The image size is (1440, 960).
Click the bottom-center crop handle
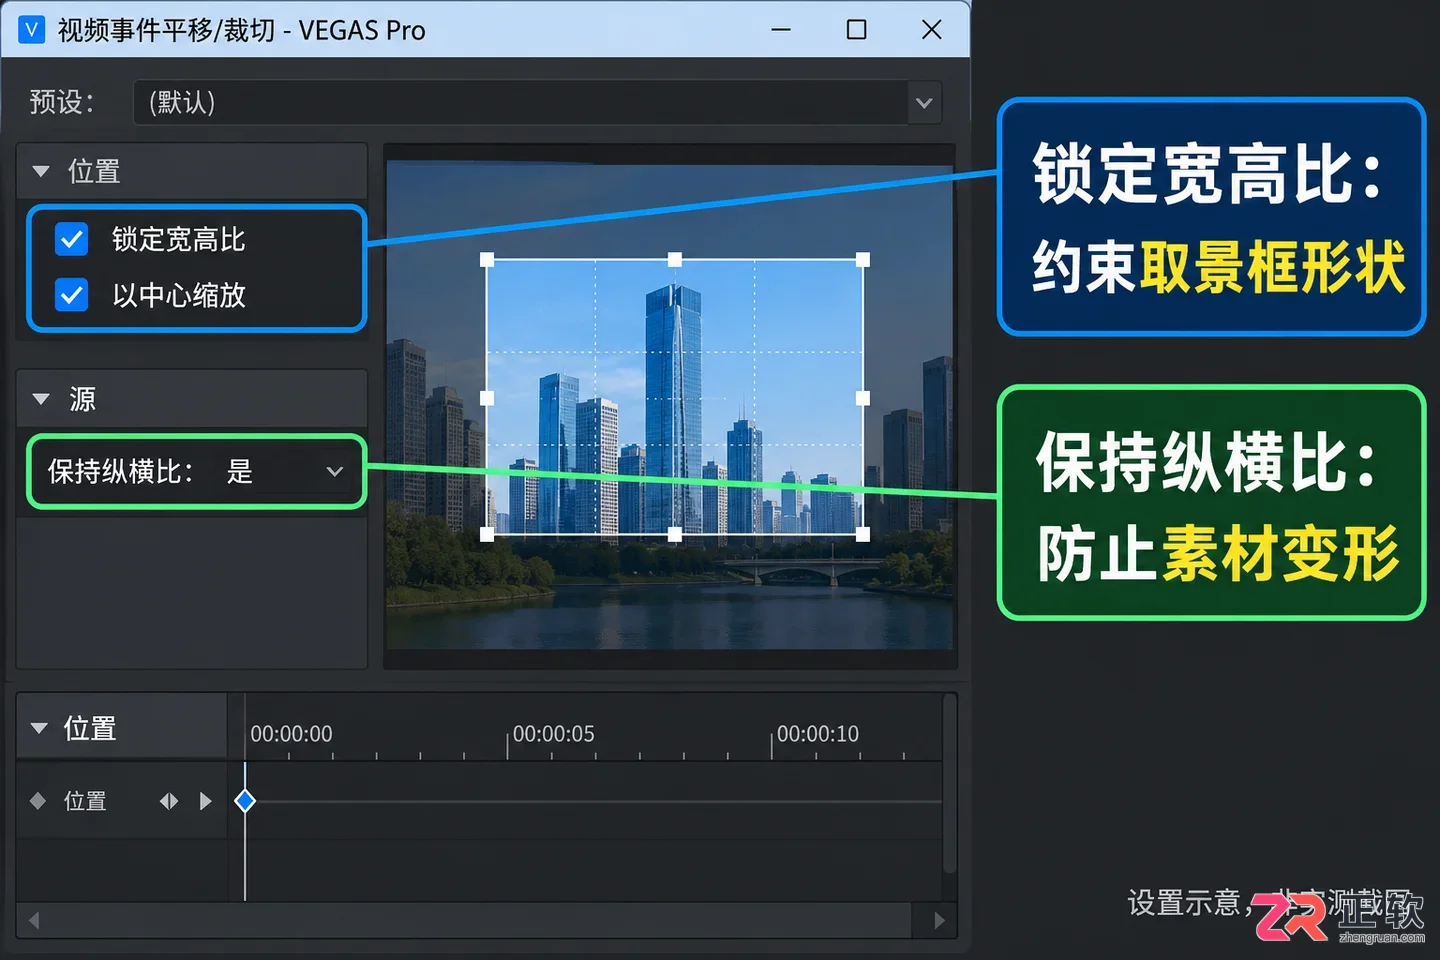tap(675, 535)
